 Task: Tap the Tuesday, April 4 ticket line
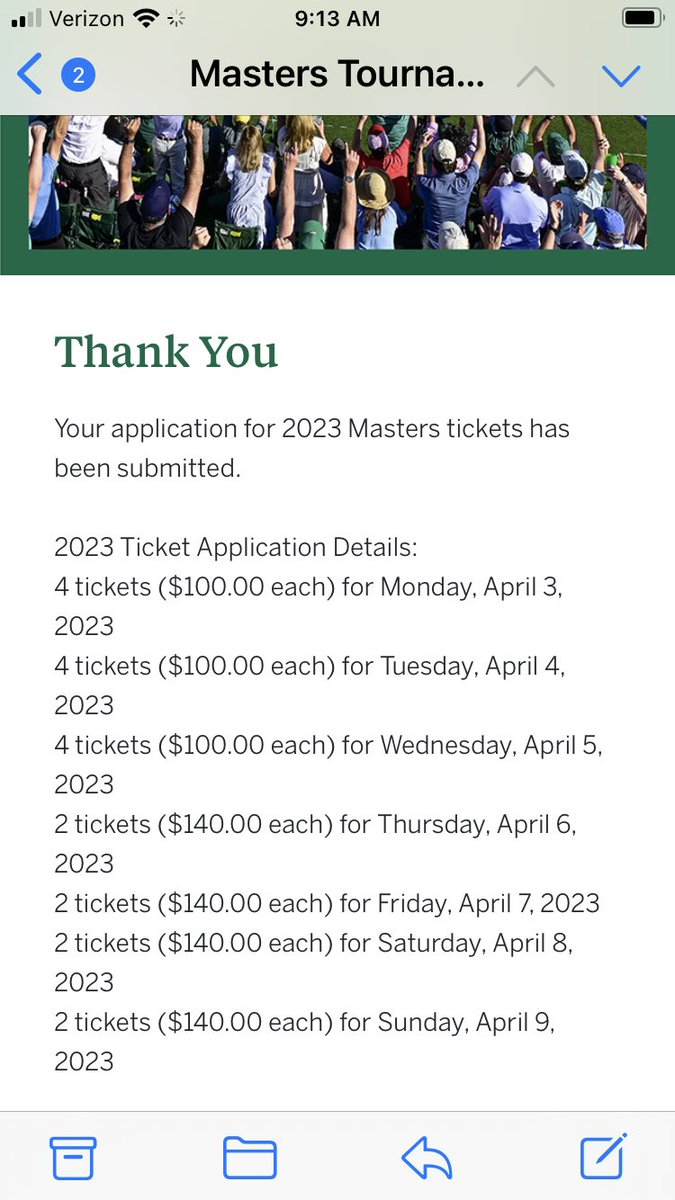click(x=310, y=685)
